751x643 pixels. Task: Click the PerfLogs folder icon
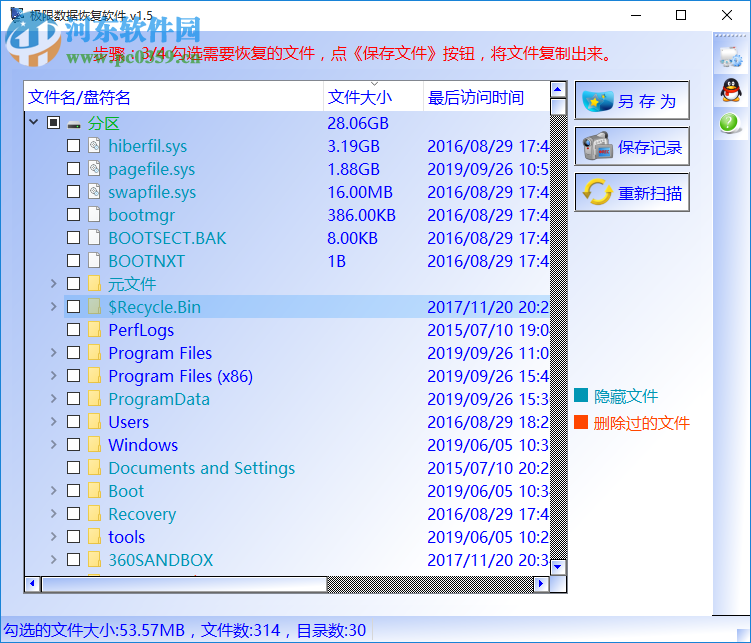[x=94, y=329]
